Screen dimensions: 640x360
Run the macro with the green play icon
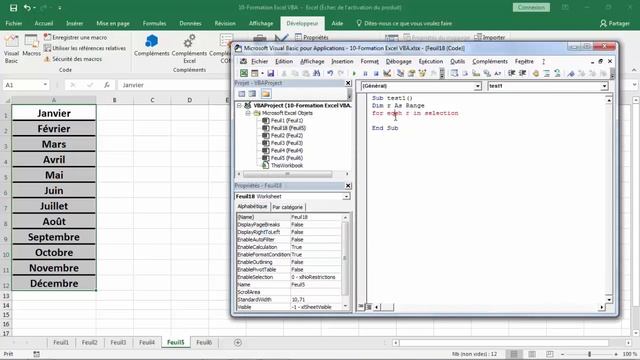tap(354, 73)
